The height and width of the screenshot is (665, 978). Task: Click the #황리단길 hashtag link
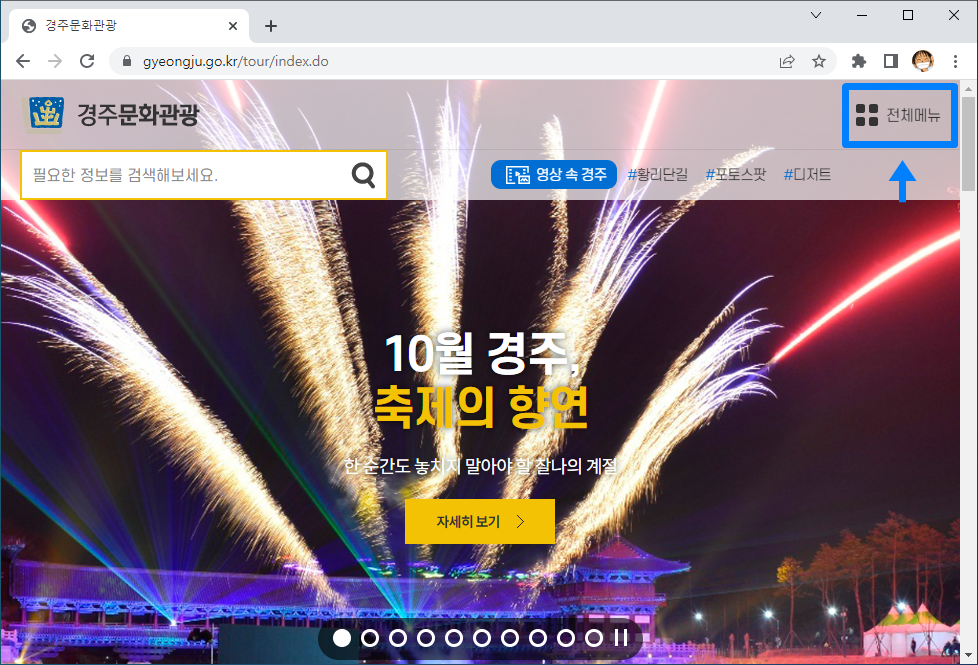tap(657, 175)
